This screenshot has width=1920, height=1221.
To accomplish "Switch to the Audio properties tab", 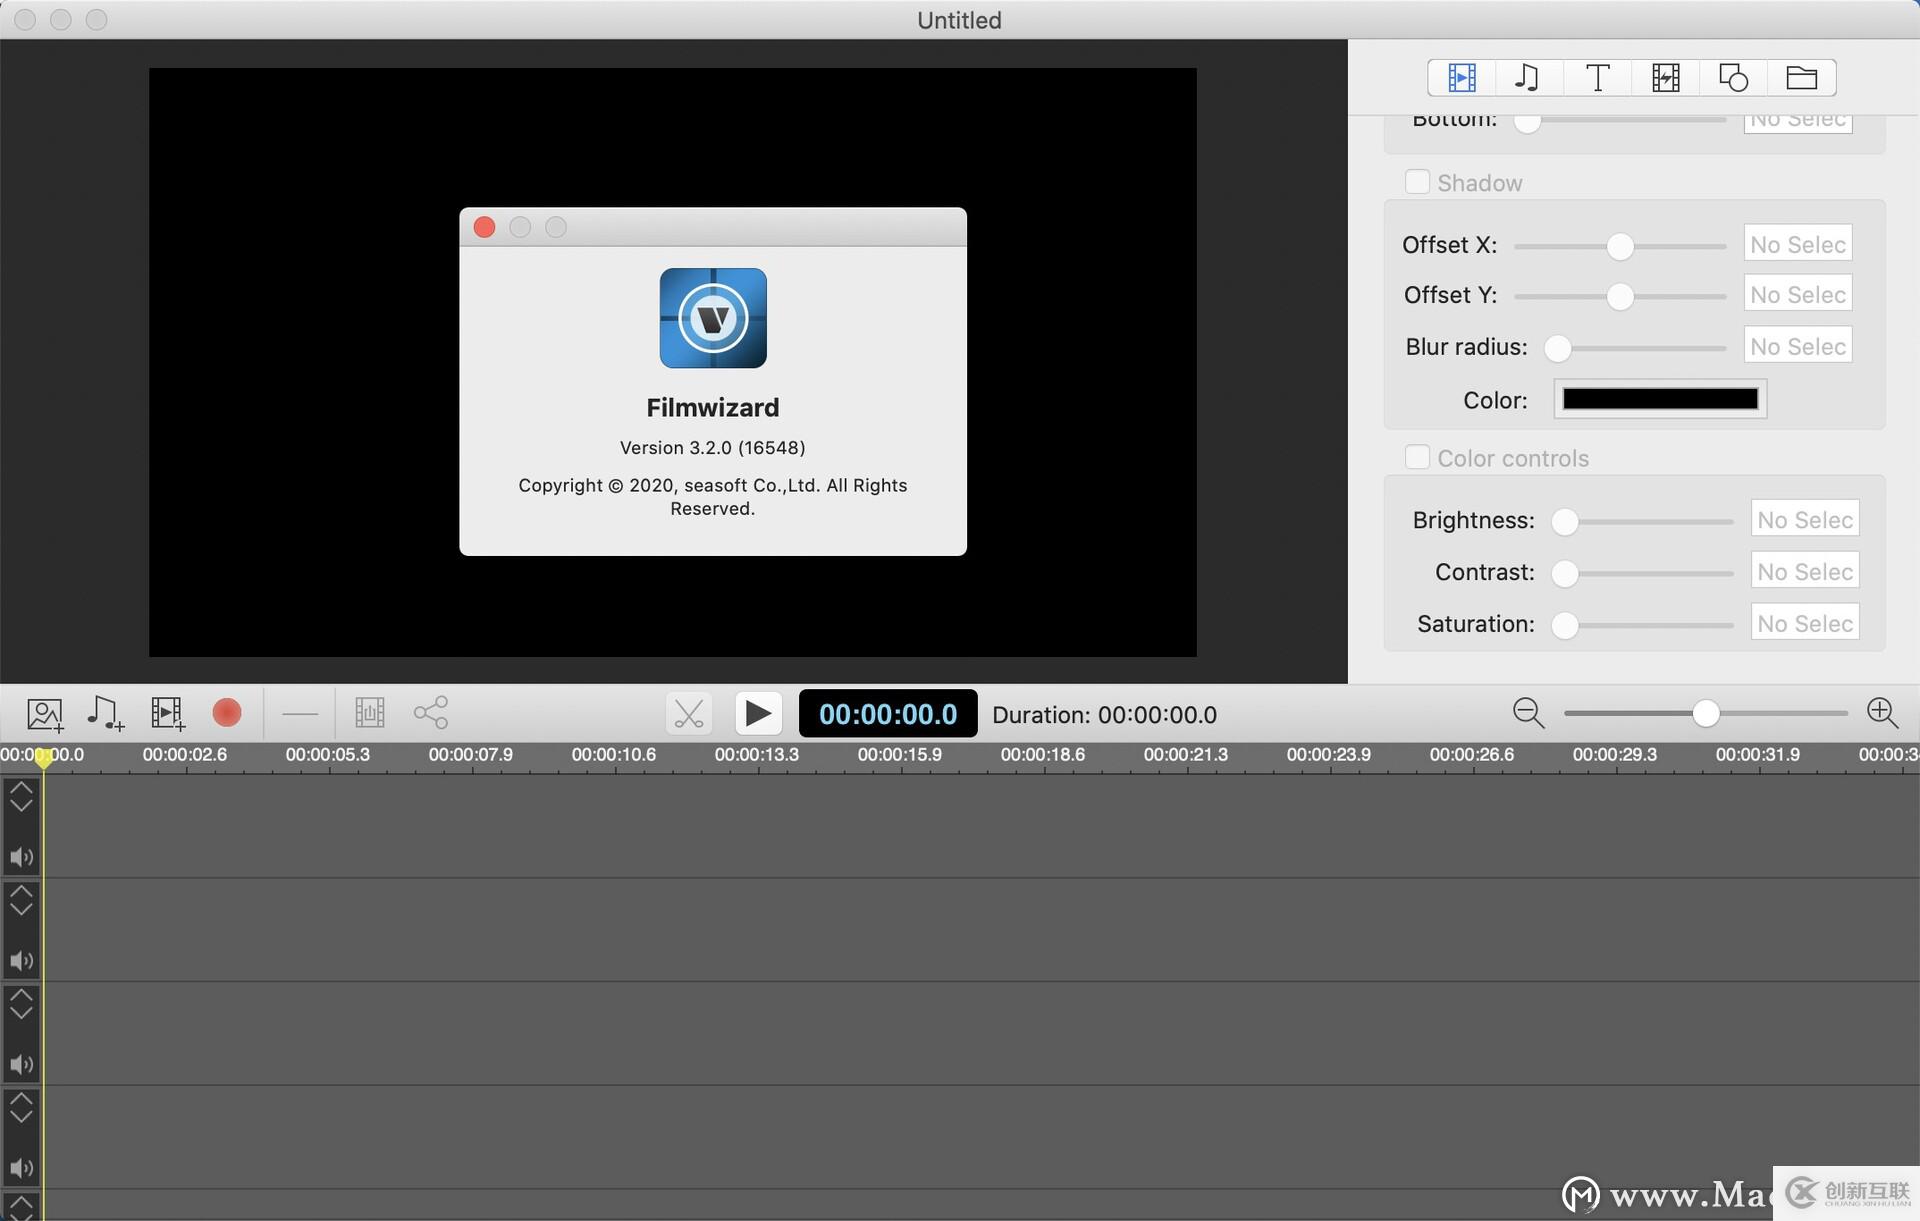I will point(1528,77).
